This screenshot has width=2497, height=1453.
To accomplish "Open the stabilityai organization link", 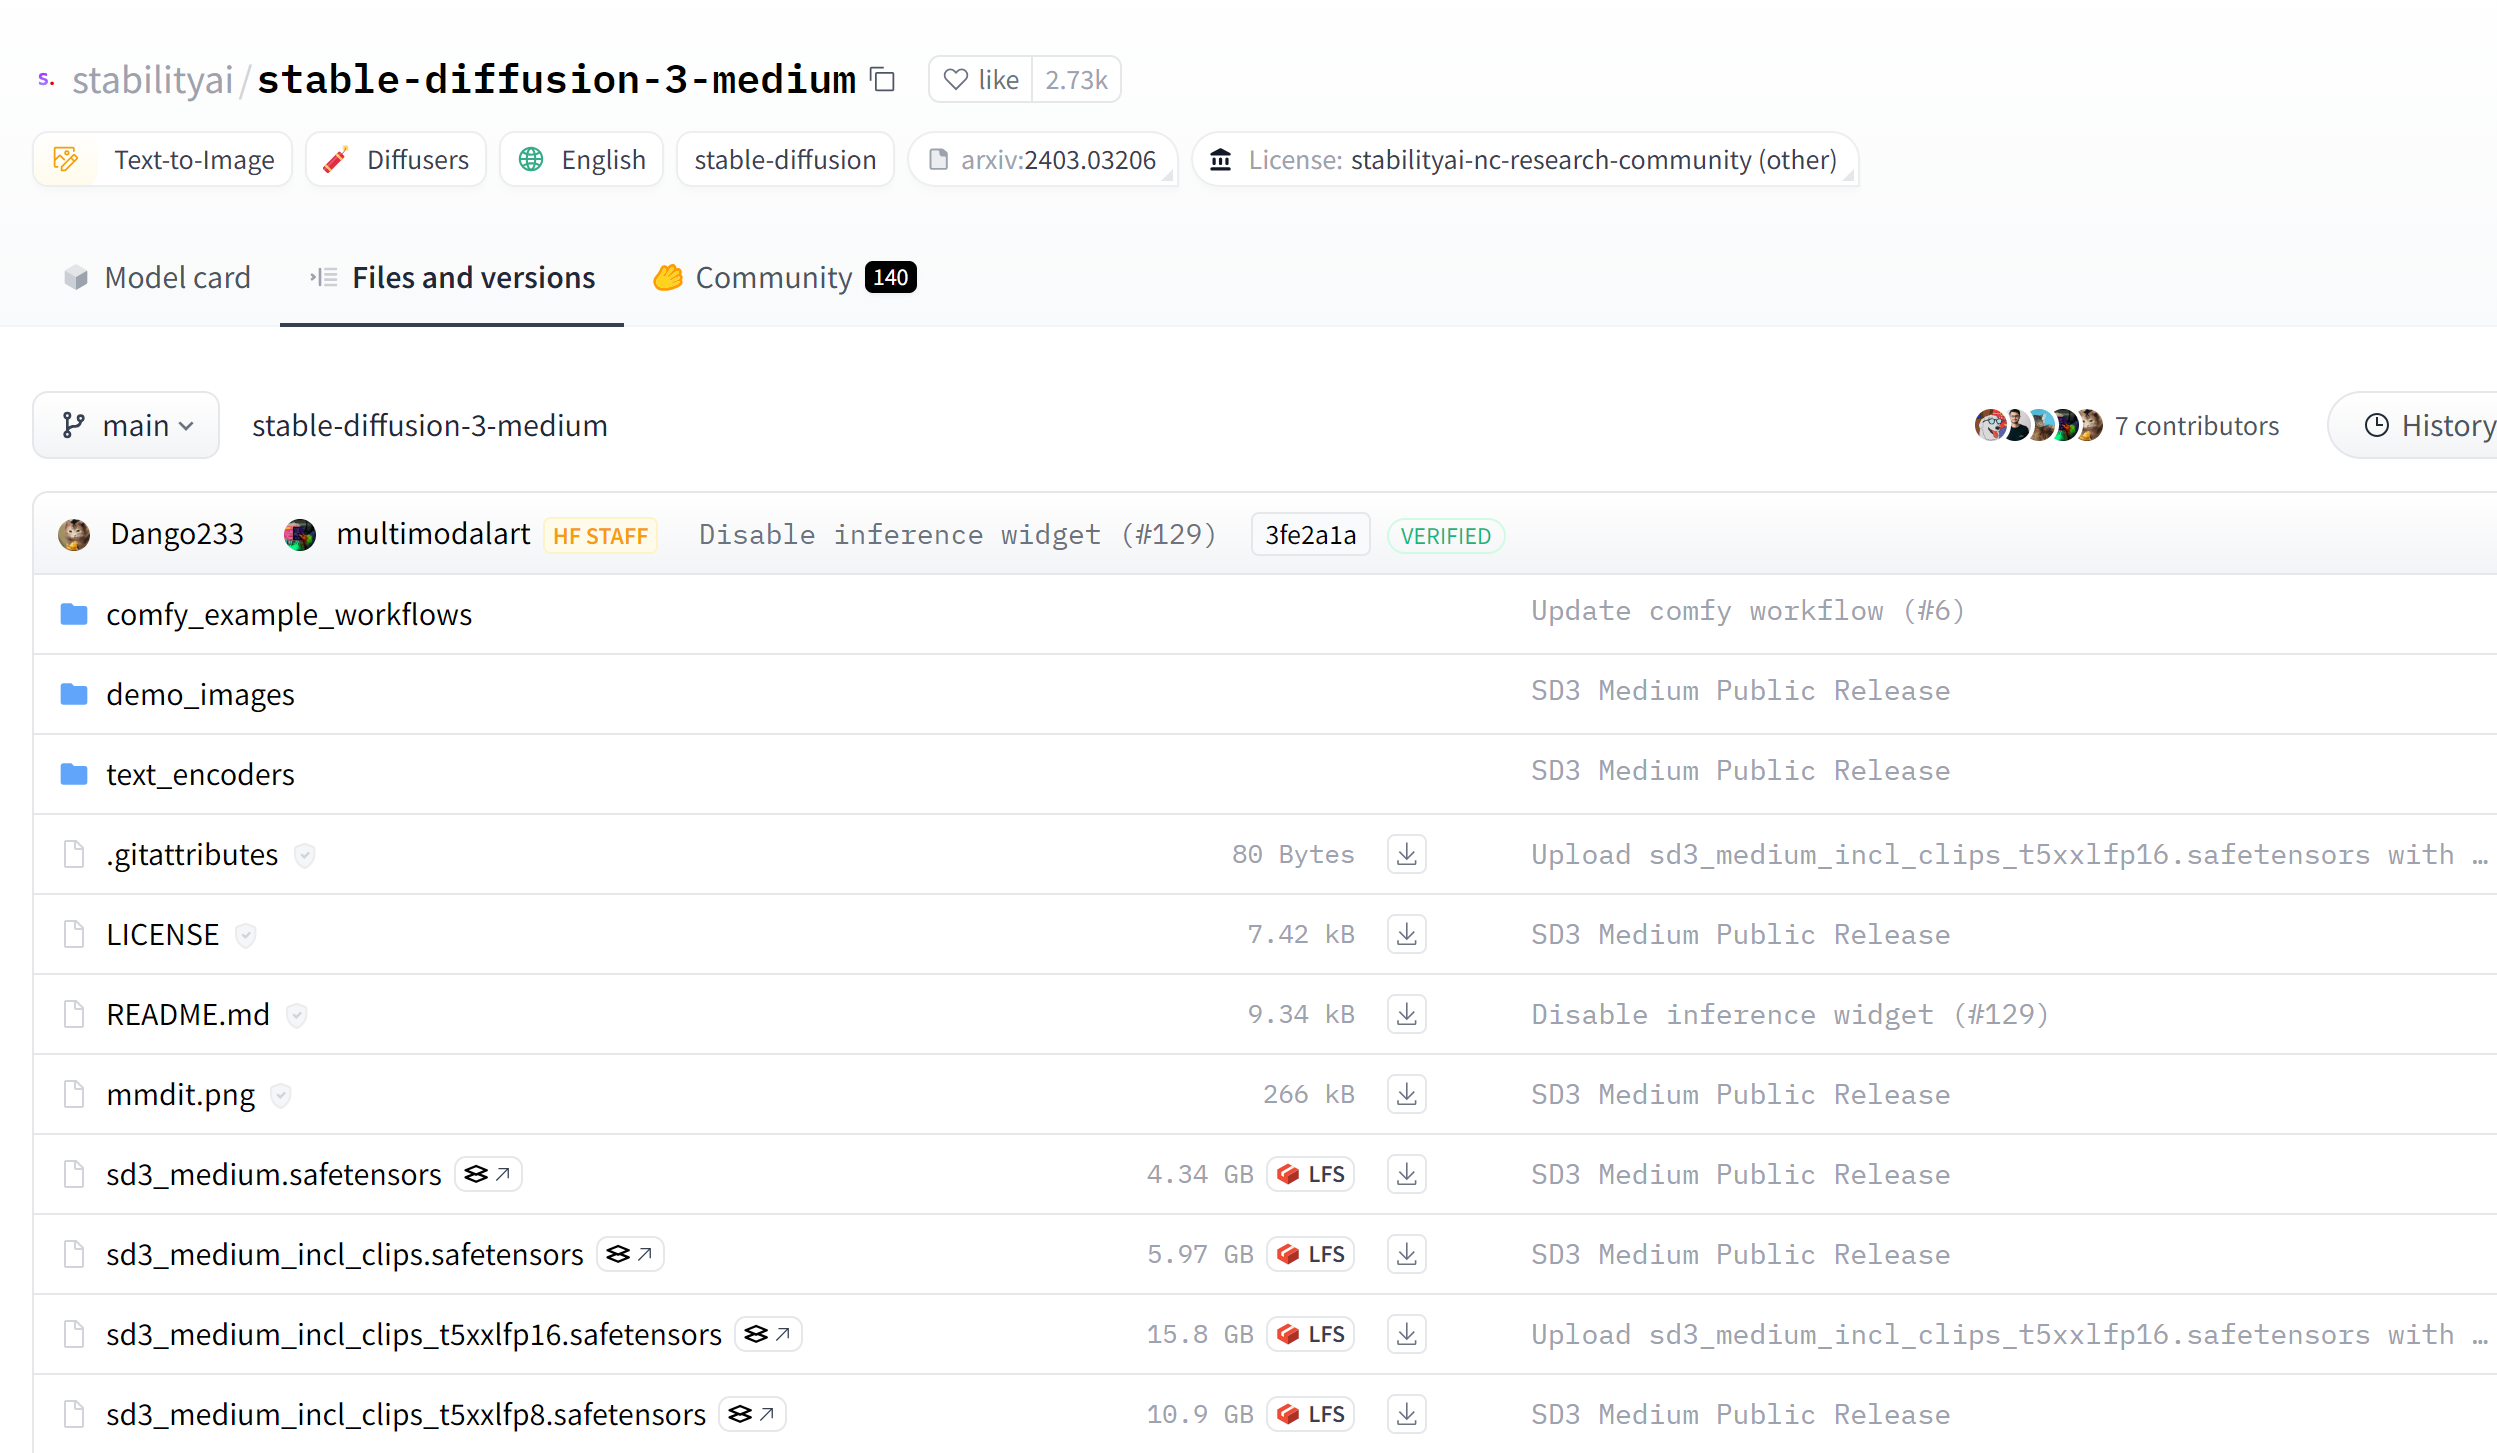I will (x=152, y=79).
